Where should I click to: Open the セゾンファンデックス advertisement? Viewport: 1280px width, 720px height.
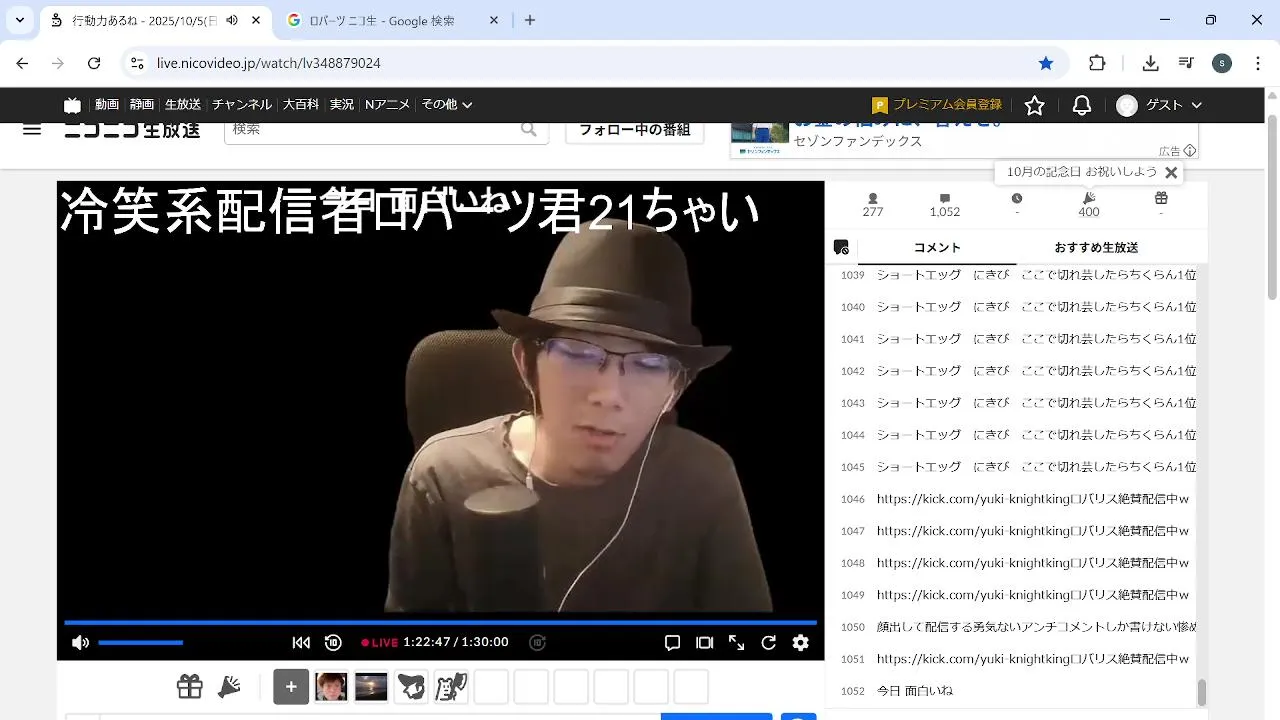click(x=964, y=140)
